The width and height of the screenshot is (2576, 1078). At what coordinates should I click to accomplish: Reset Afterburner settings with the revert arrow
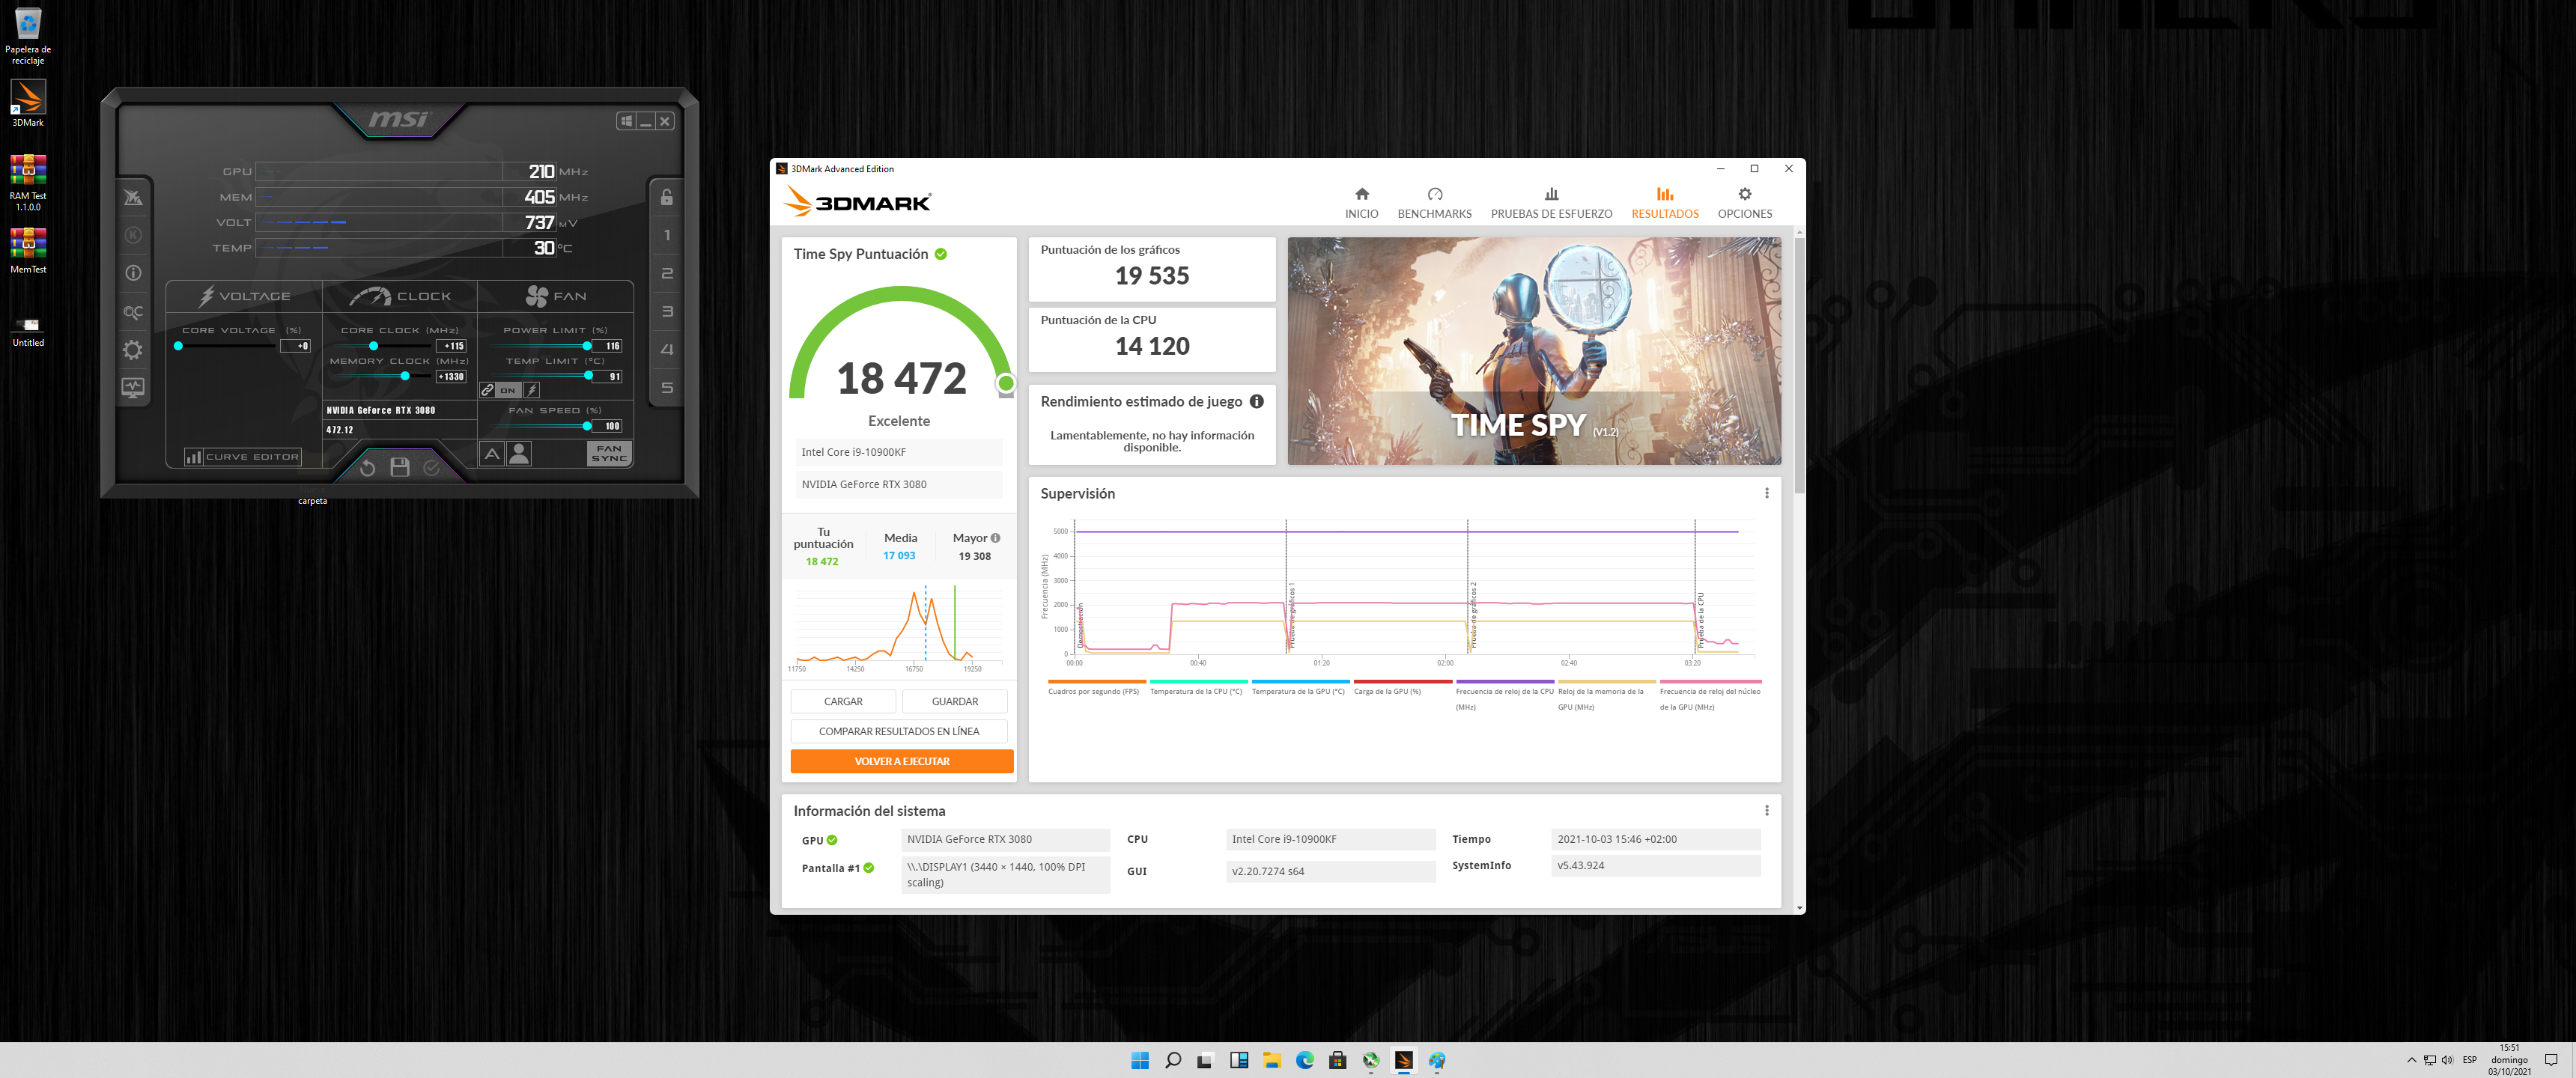point(367,467)
